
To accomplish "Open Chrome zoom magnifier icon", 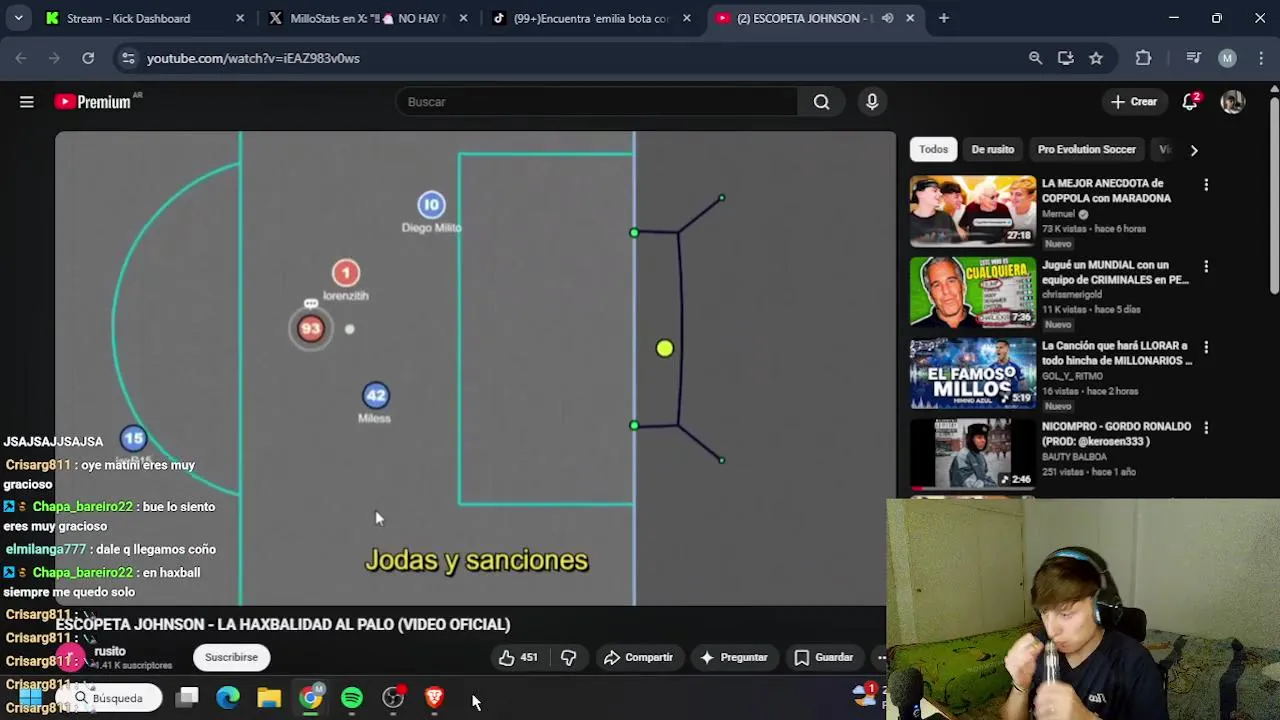I will pyautogui.click(x=1036, y=58).
